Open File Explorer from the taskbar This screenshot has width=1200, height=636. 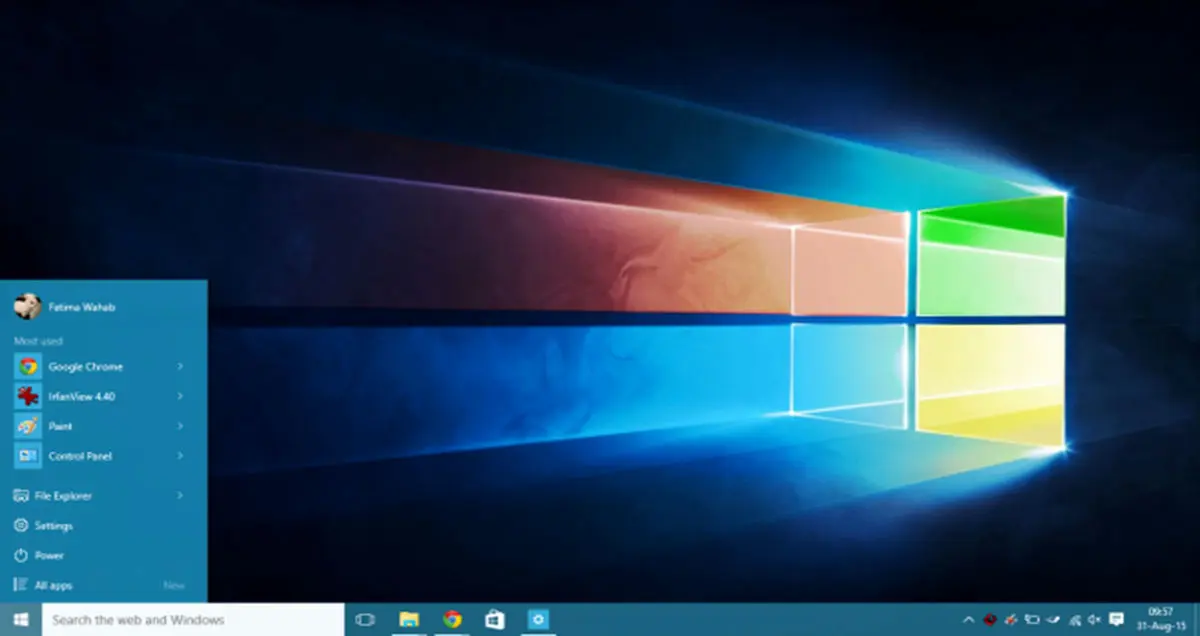coord(408,620)
